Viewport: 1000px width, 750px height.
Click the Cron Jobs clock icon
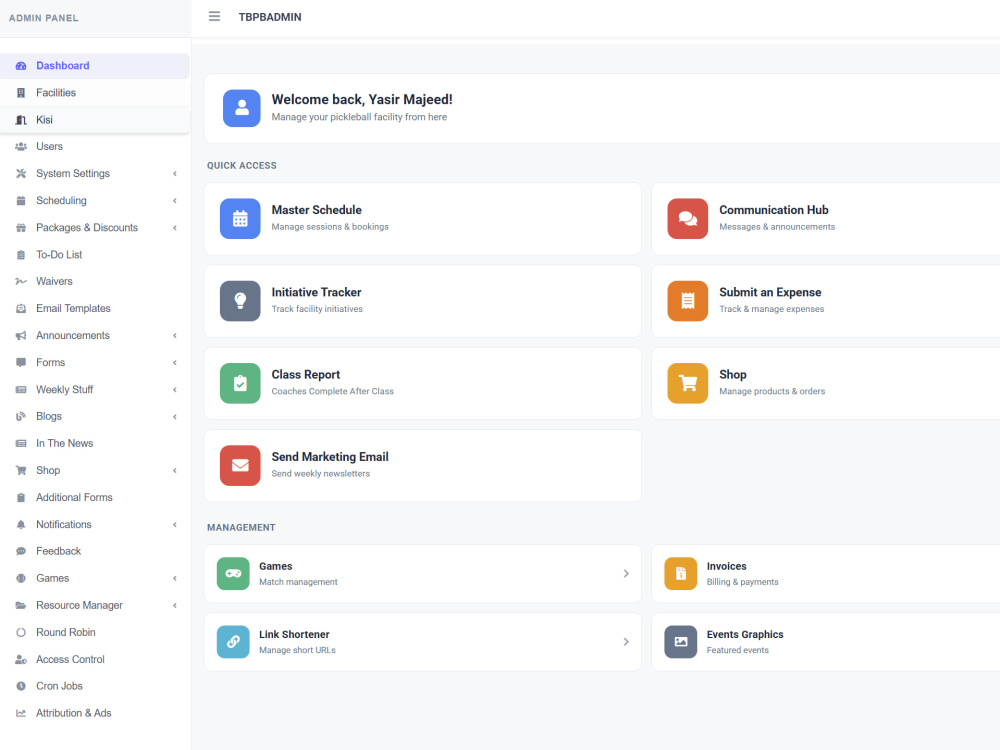[x=21, y=686]
